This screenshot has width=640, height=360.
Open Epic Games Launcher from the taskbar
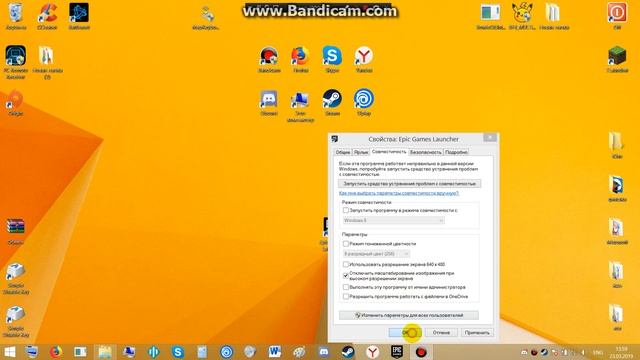397,352
